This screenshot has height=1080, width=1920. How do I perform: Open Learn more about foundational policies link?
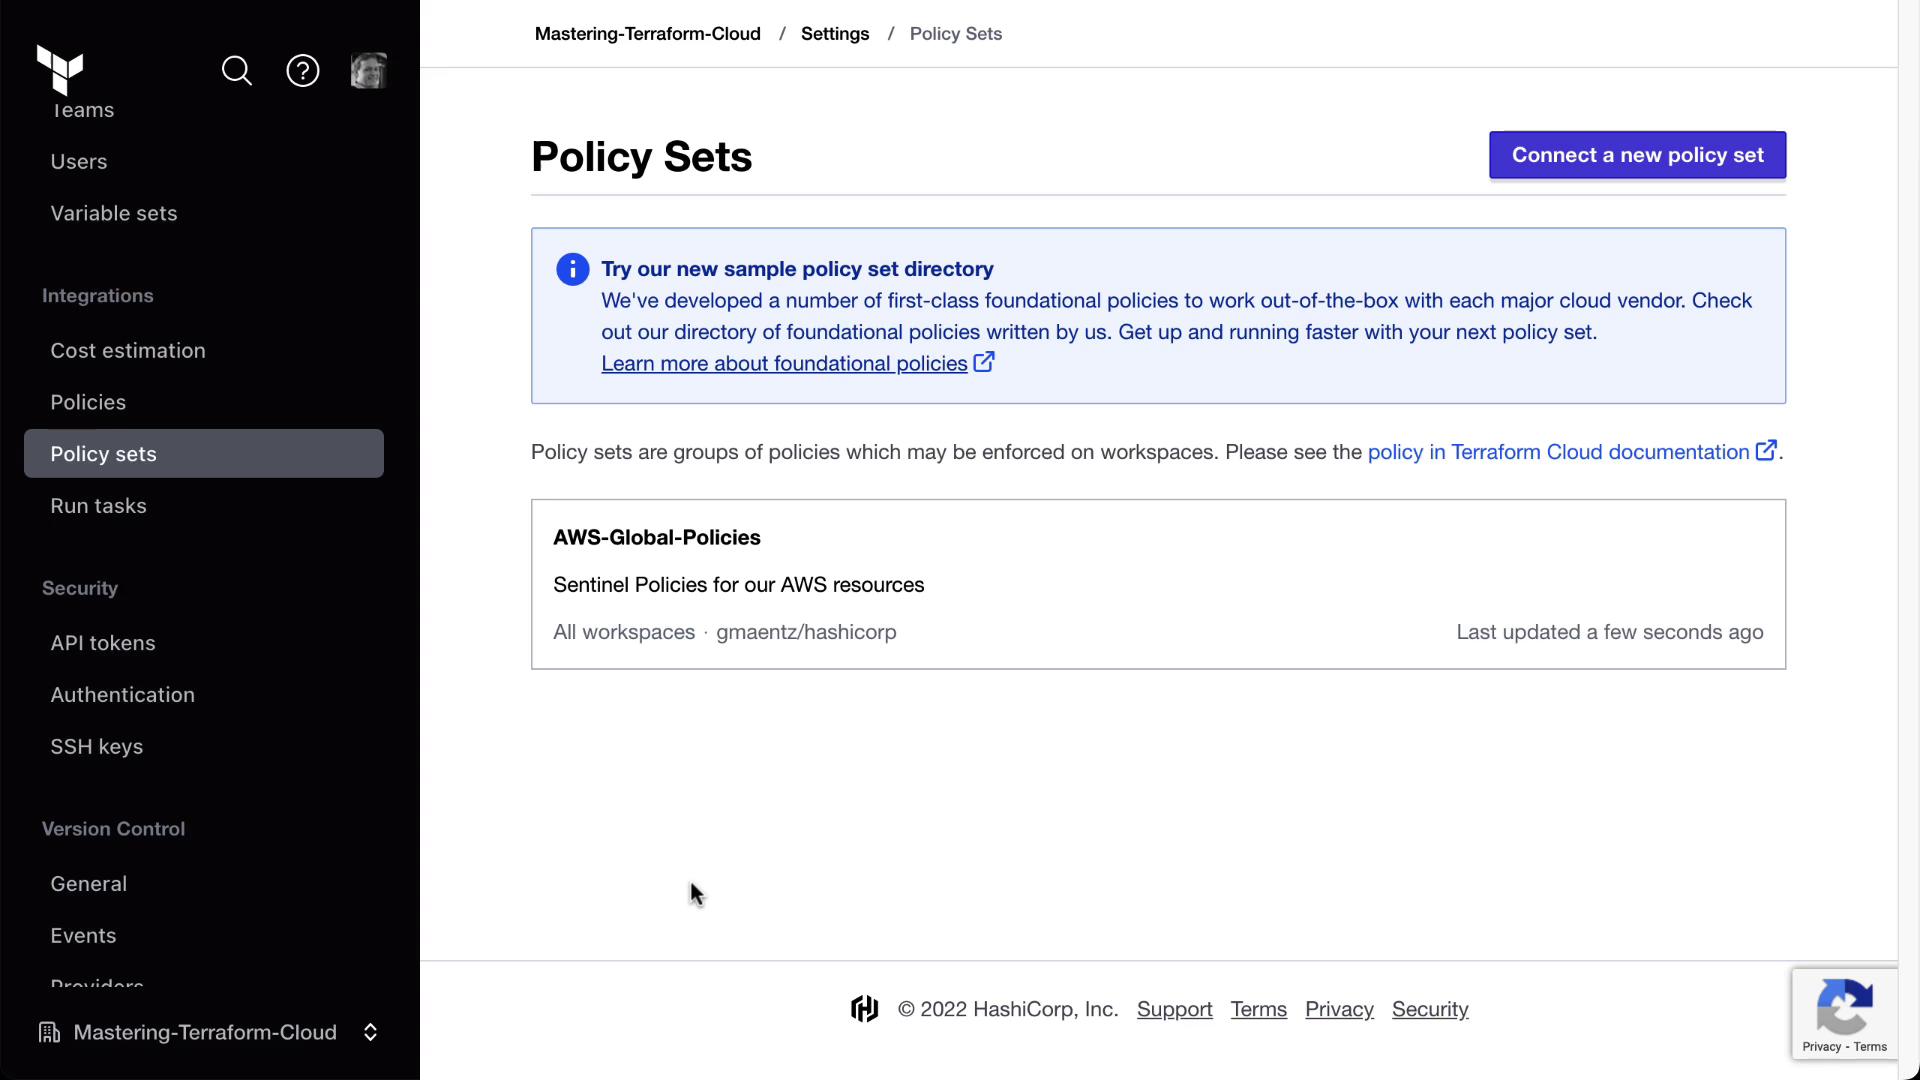click(x=784, y=364)
